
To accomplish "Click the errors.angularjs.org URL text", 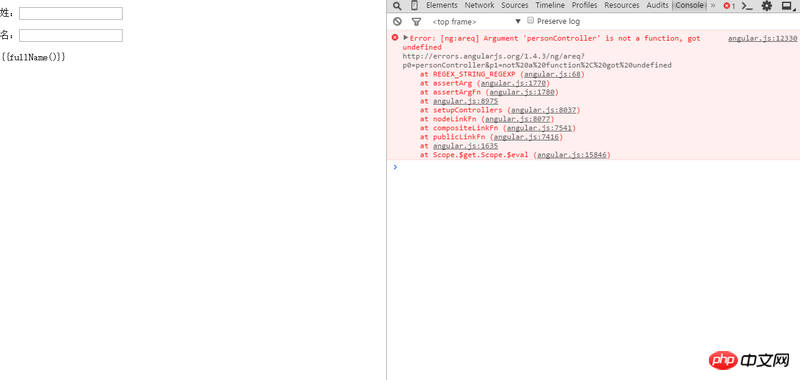I will [537, 61].
